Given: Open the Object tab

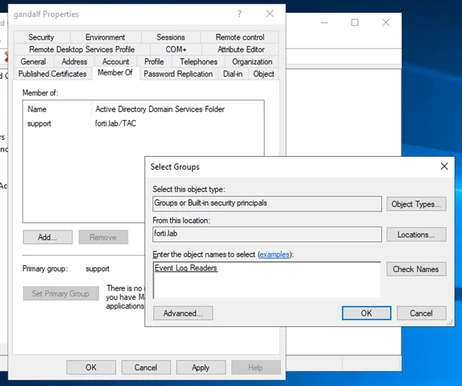Looking at the screenshot, I should tap(263, 74).
